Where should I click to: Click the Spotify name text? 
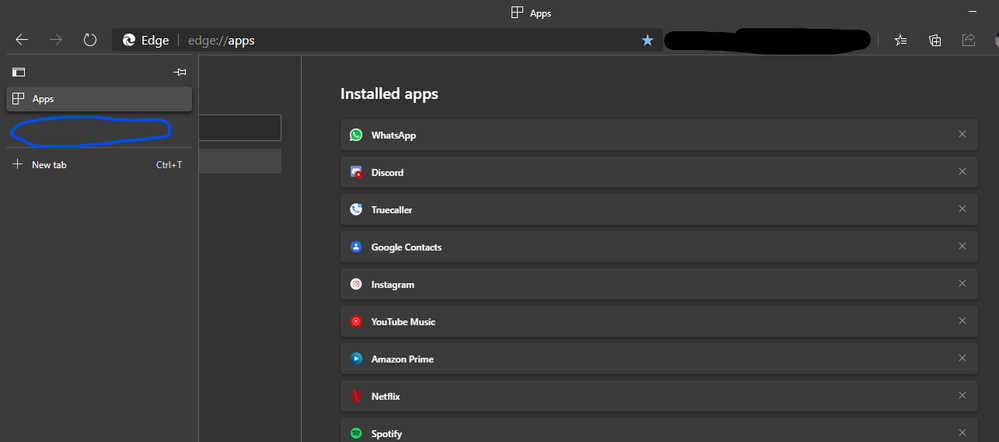pos(387,434)
